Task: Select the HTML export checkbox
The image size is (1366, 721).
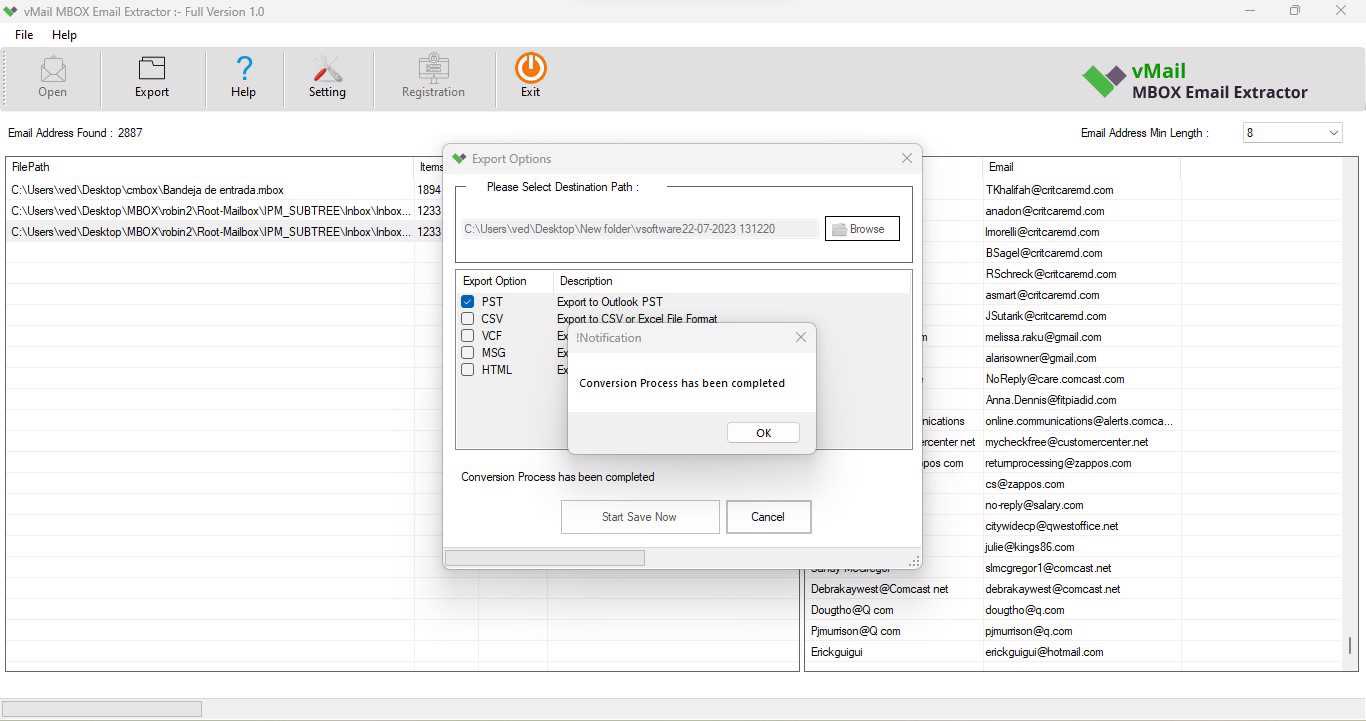Action: click(x=467, y=369)
